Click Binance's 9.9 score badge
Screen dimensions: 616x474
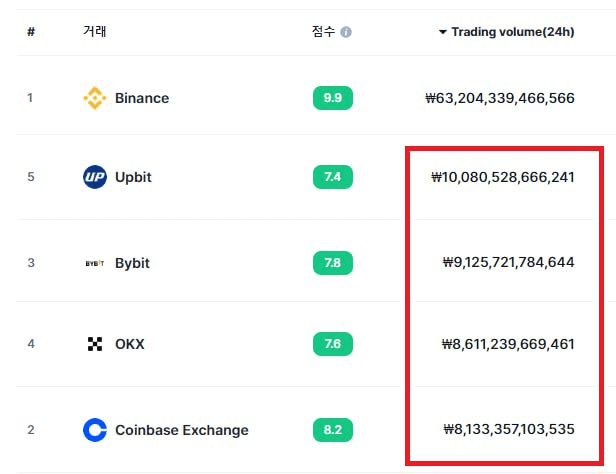pos(333,98)
